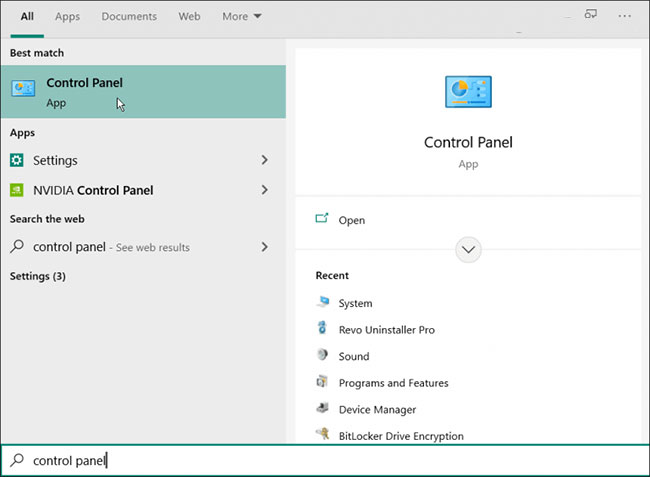Click the Open action icon
The width and height of the screenshot is (650, 477).
coord(322,218)
